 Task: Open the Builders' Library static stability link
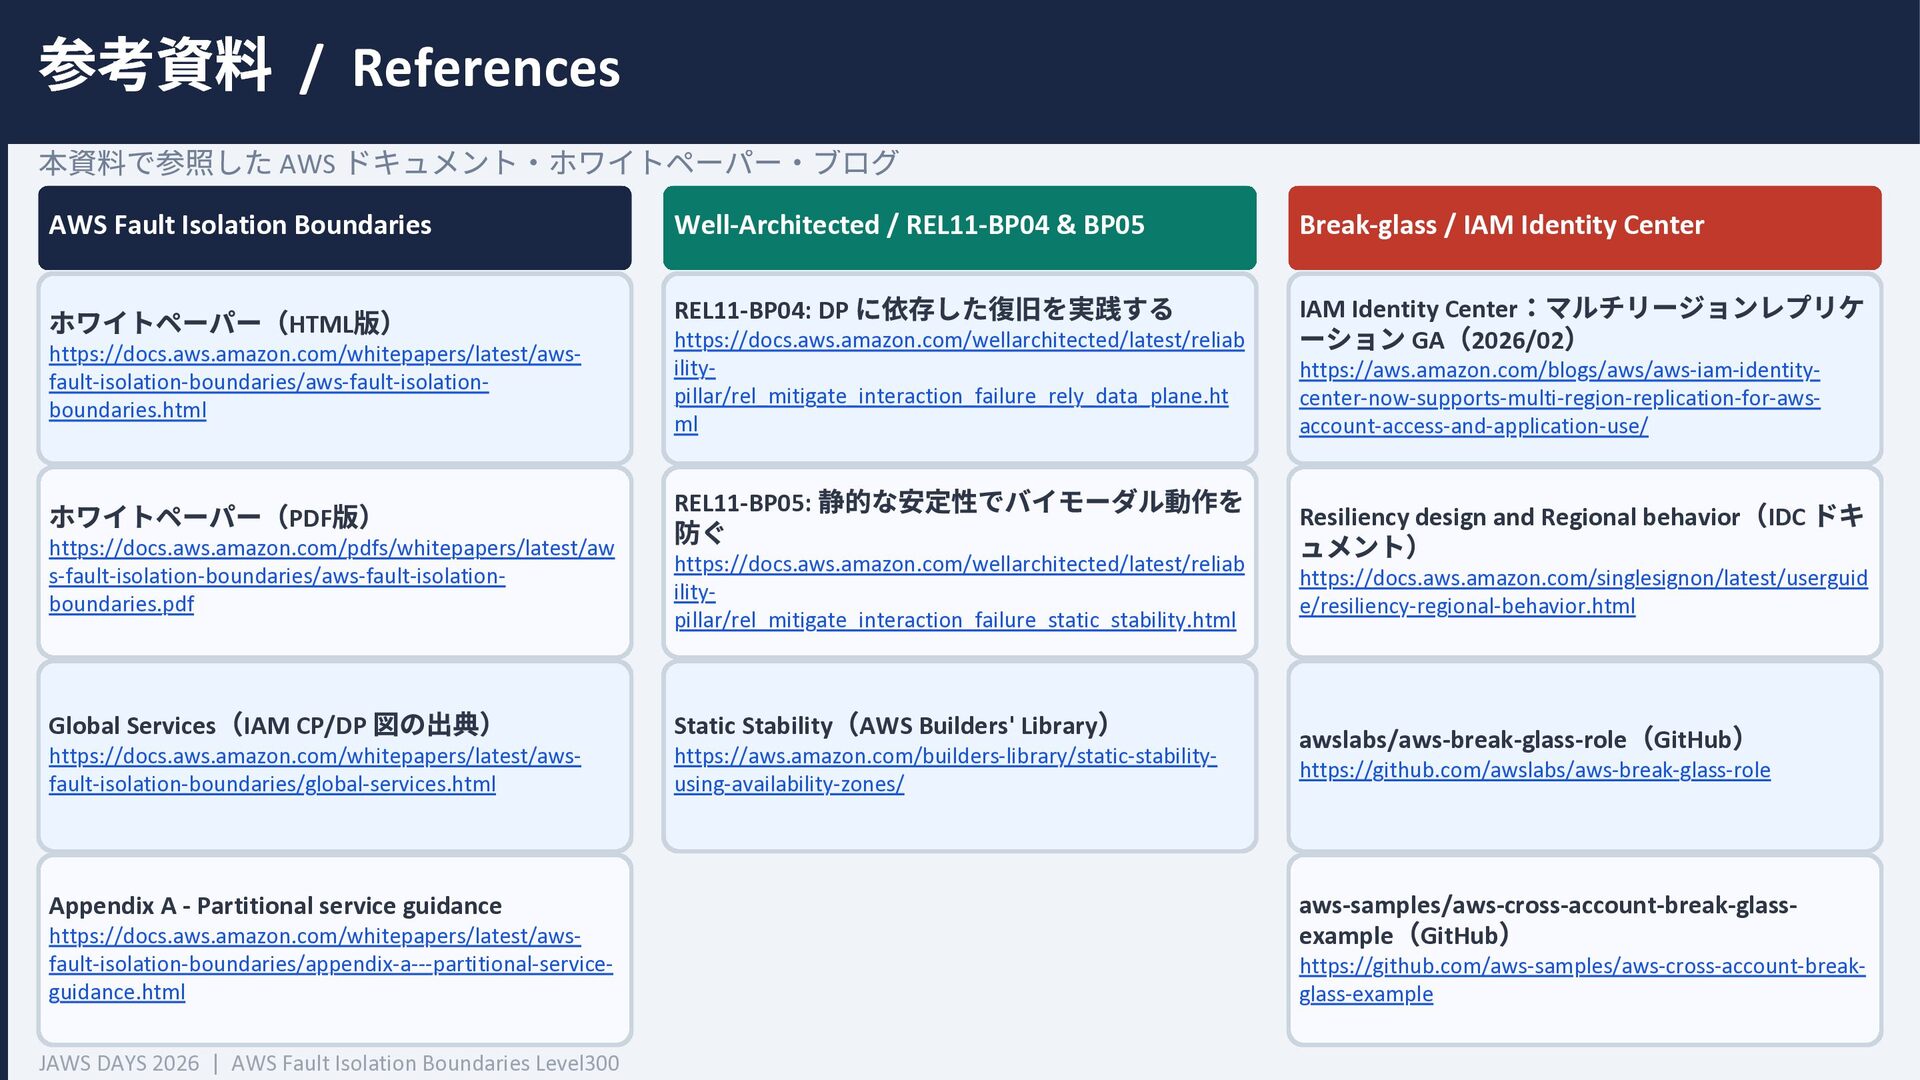[x=944, y=757]
